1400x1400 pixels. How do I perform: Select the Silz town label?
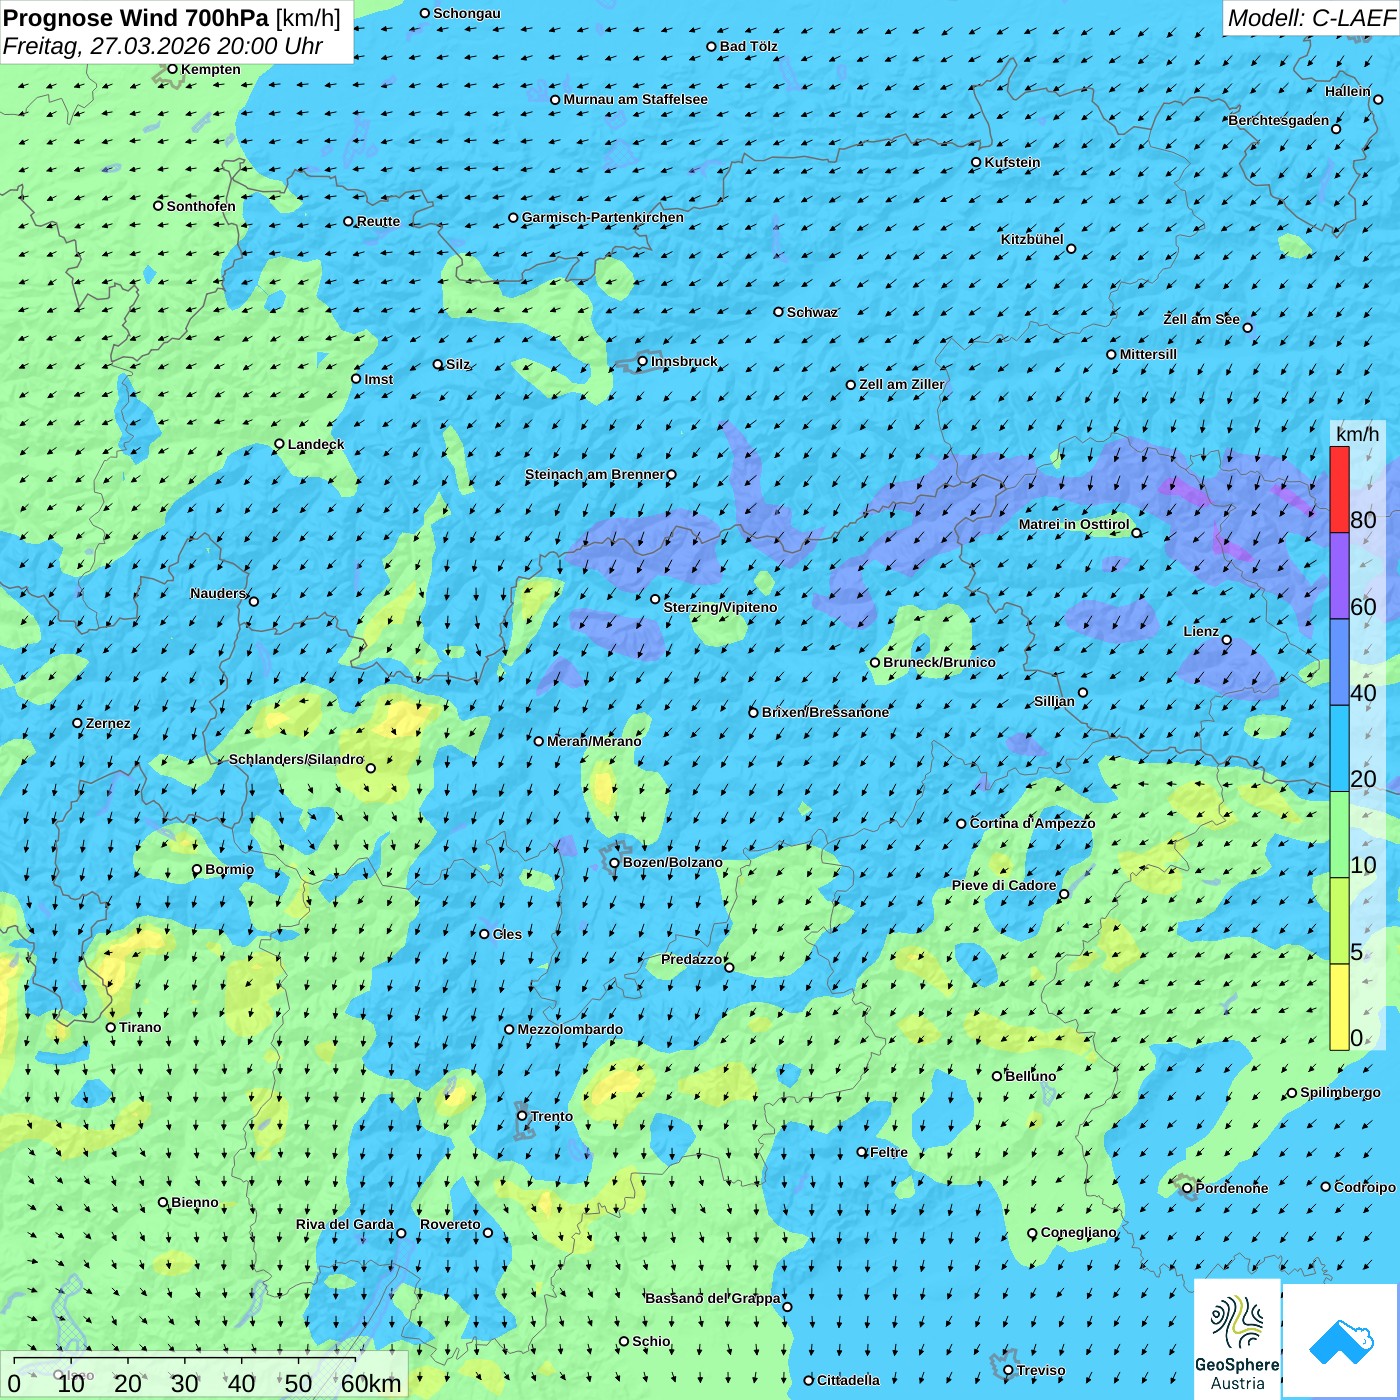coord(458,364)
